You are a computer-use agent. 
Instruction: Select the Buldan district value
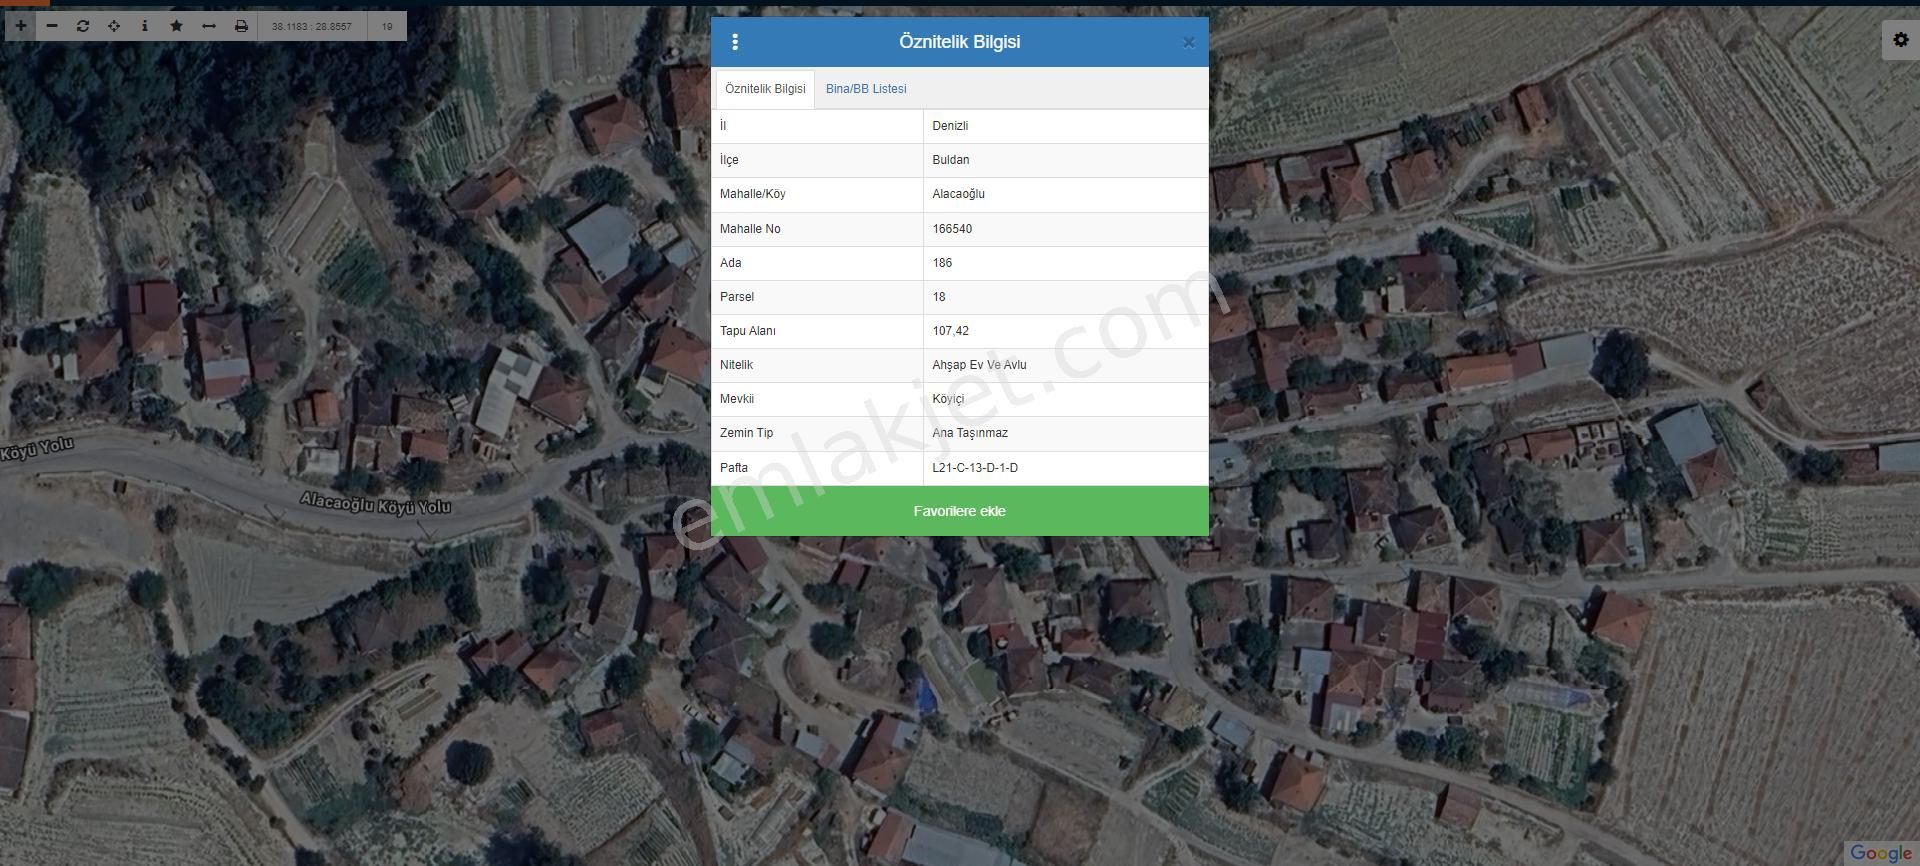(x=950, y=160)
